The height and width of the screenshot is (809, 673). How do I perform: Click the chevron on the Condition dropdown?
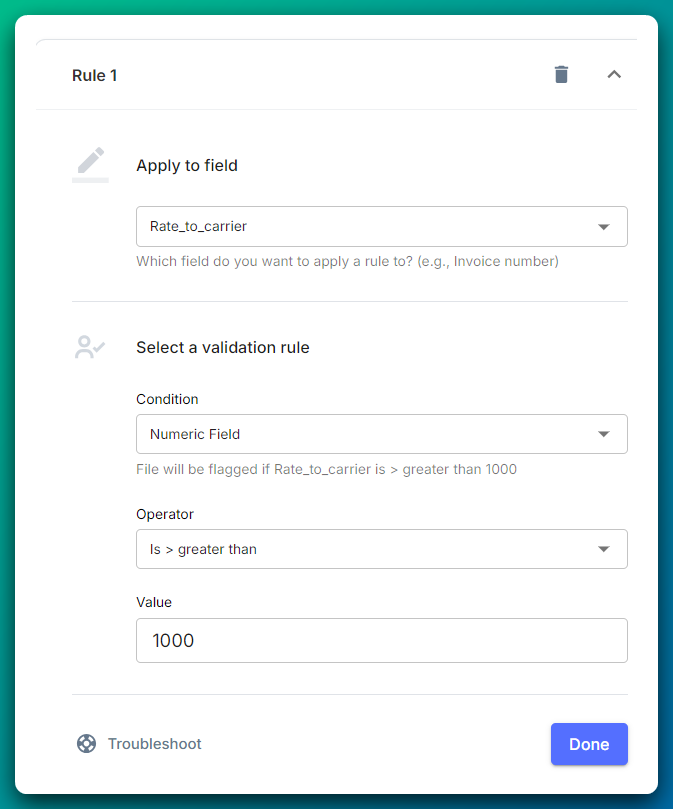(604, 434)
